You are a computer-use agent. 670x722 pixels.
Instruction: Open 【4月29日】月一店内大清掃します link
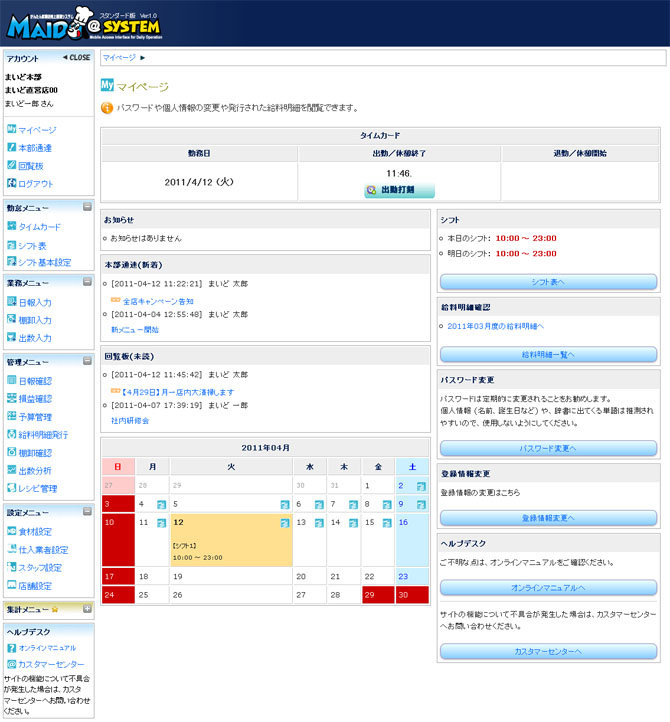click(x=178, y=392)
